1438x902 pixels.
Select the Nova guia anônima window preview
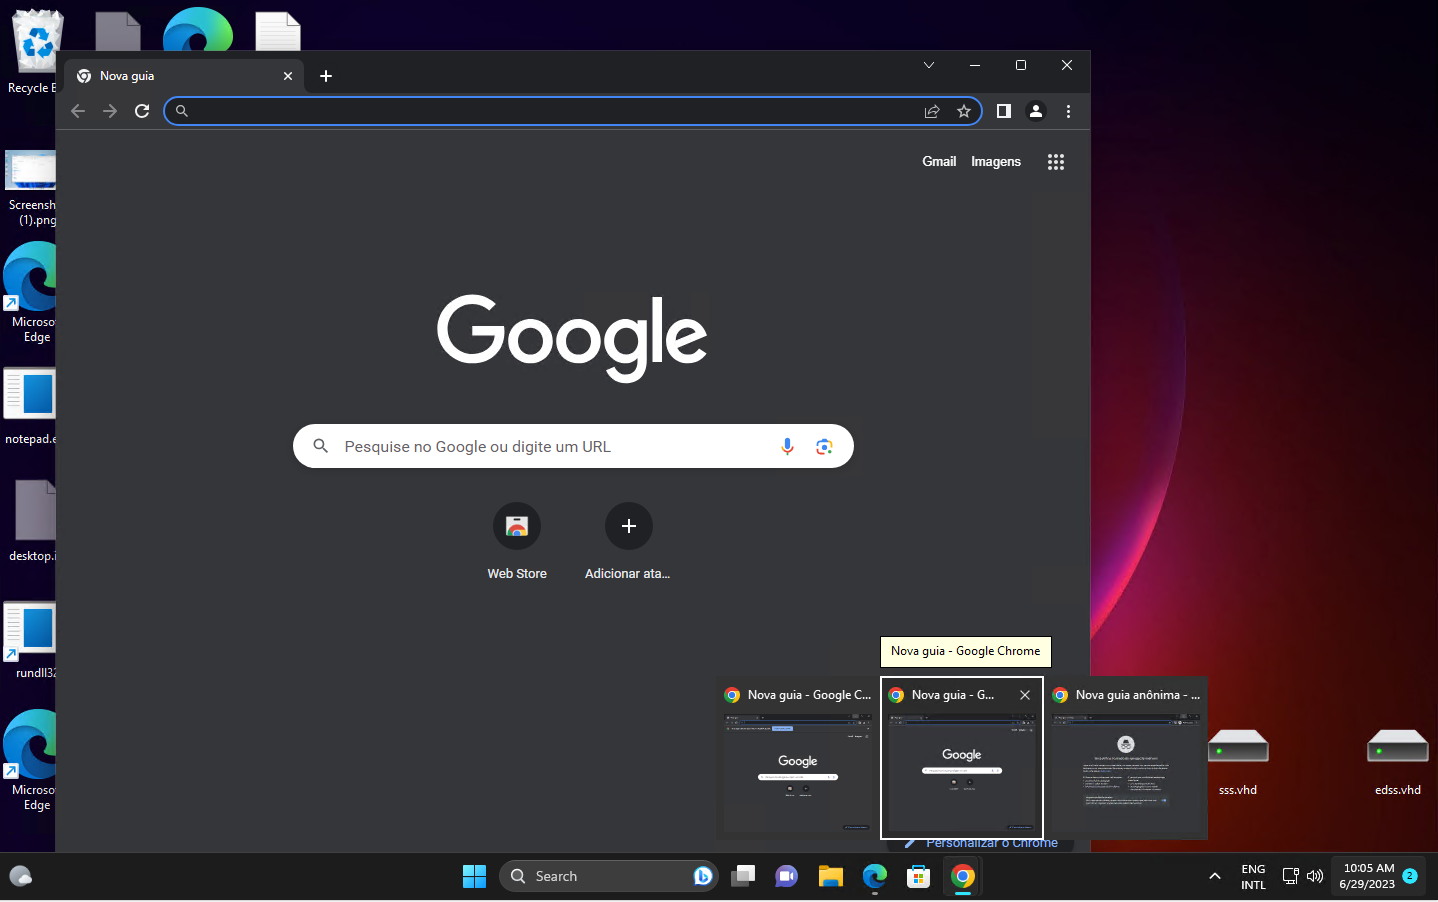1126,758
